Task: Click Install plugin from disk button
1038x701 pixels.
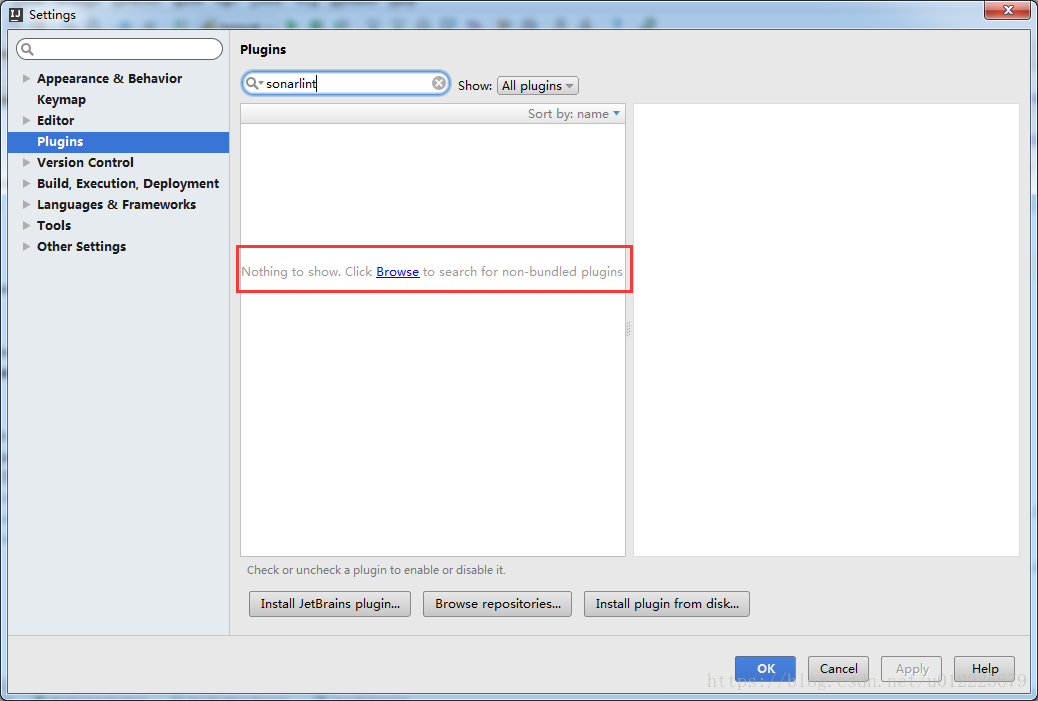Action: pyautogui.click(x=667, y=604)
